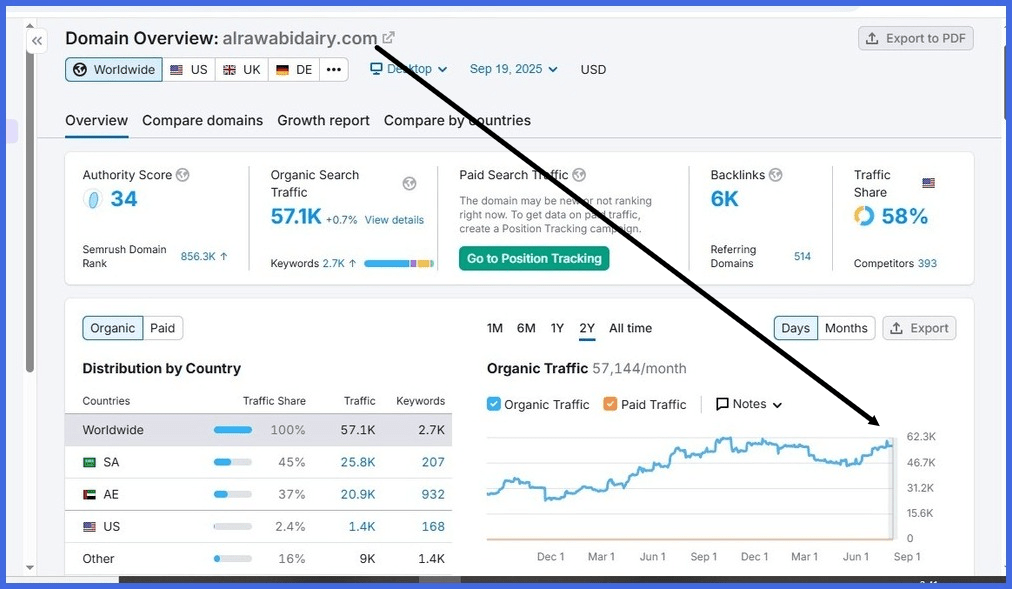Click the Export to PDF button
Viewport: 1012px width, 589px height.
[x=915, y=38]
